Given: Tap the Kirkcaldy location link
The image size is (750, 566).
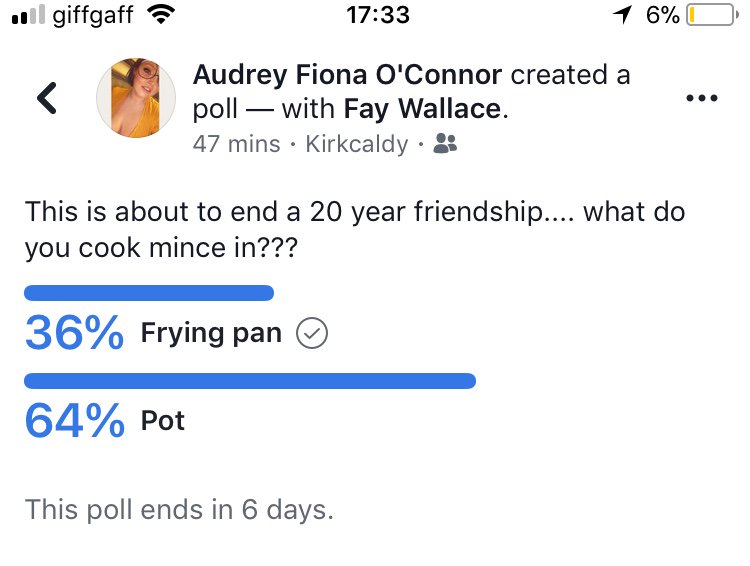Looking at the screenshot, I should [x=357, y=144].
